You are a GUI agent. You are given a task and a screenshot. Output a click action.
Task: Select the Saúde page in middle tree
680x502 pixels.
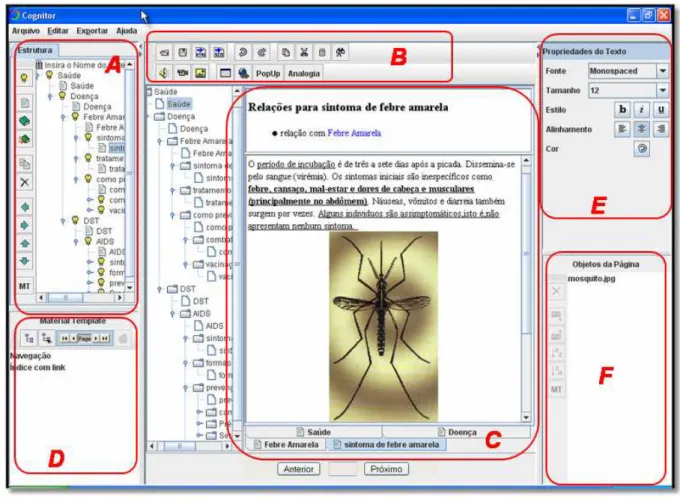178,104
